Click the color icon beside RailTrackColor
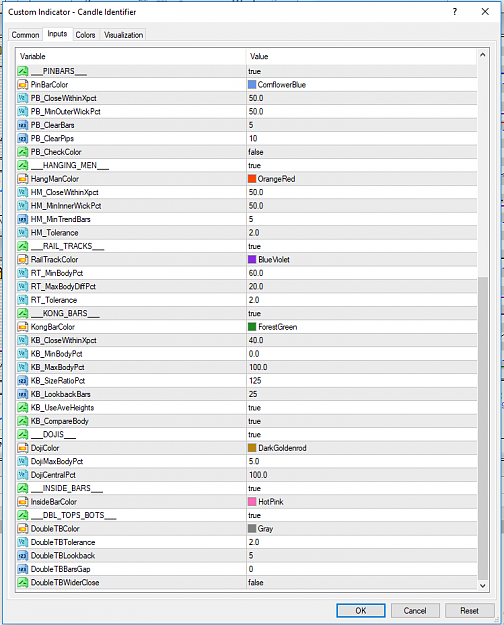This screenshot has width=504, height=625. coord(23,259)
